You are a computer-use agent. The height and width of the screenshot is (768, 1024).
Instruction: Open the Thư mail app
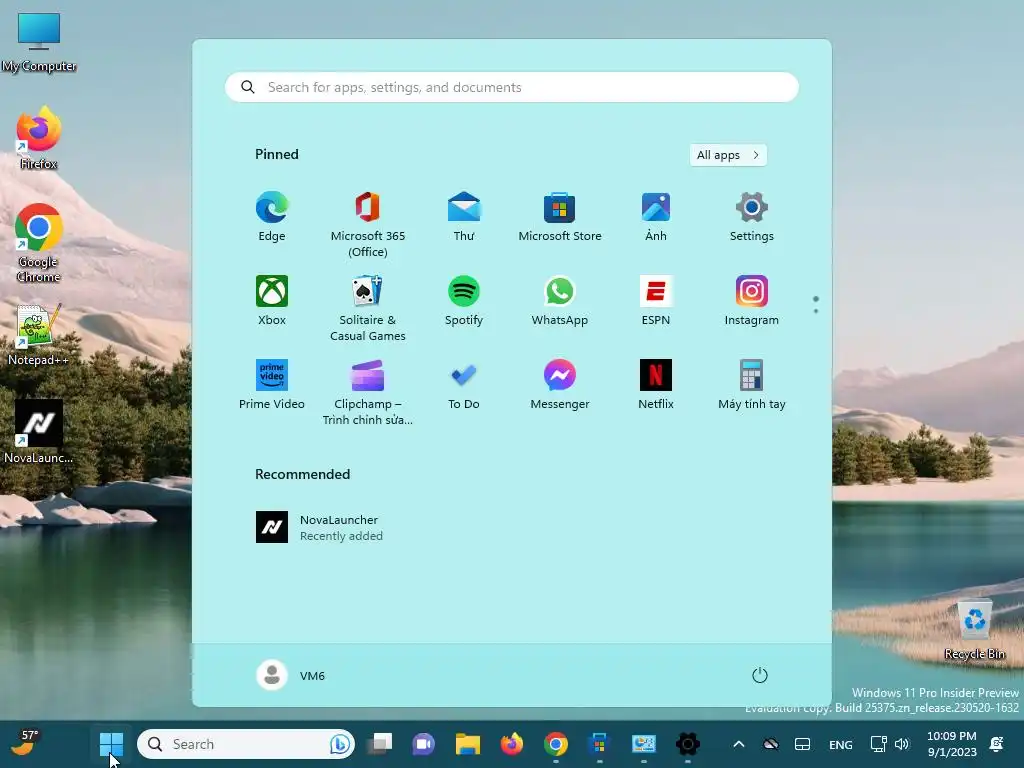click(464, 217)
